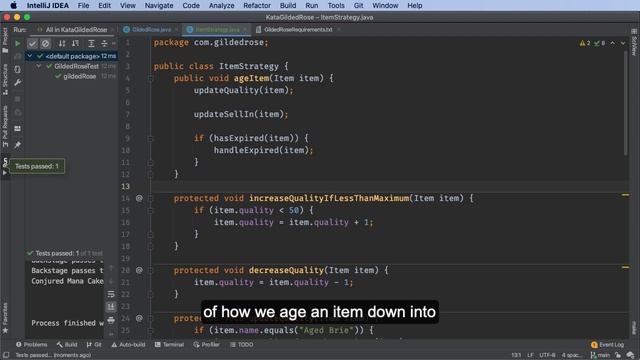
Task: Select All in KataGildedRose run tab
Action: click(x=76, y=29)
